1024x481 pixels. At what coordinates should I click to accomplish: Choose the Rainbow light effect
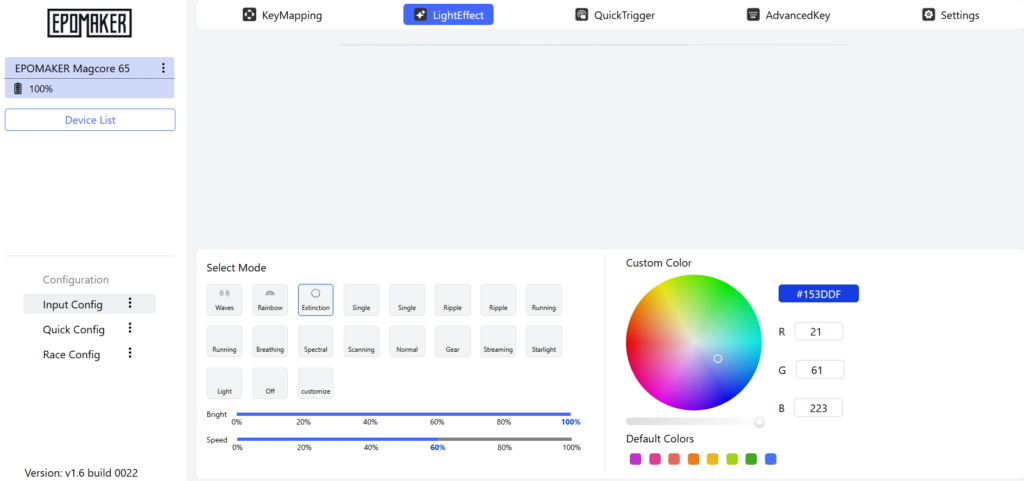(270, 300)
